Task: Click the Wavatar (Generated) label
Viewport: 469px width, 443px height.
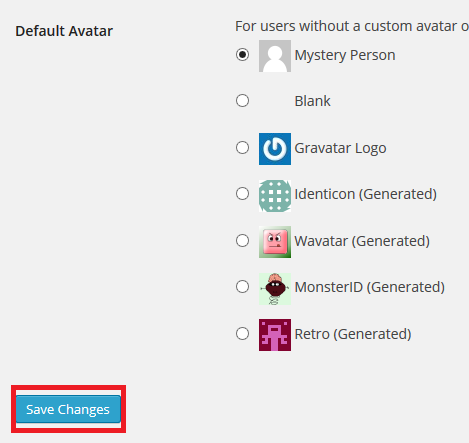Action: pyautogui.click(x=362, y=241)
